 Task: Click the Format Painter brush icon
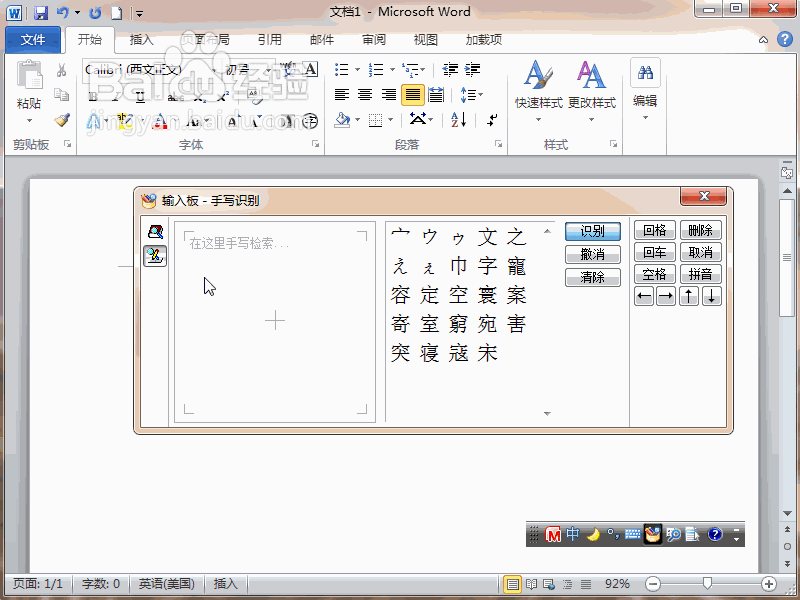(x=62, y=120)
